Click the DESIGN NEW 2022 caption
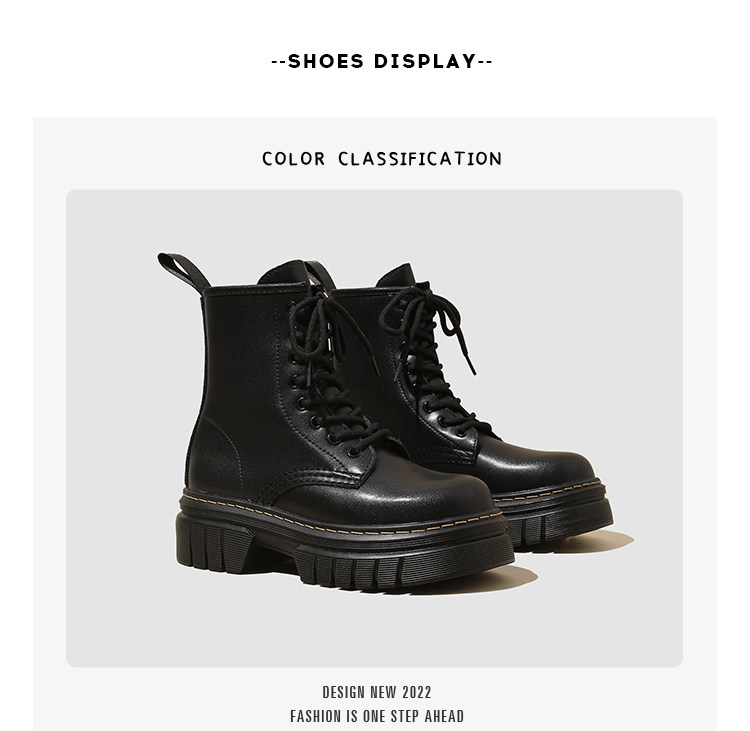This screenshot has height=731, width=750. pos(377,692)
